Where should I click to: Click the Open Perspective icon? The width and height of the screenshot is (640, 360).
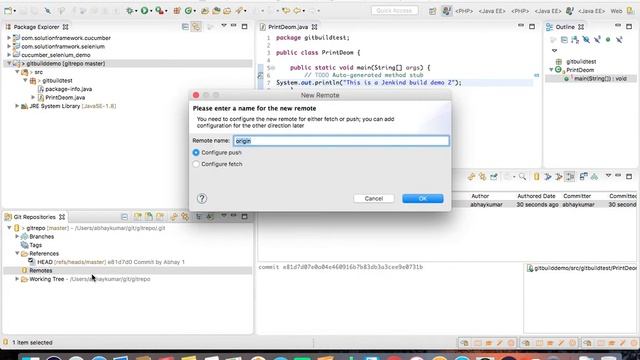click(x=432, y=11)
